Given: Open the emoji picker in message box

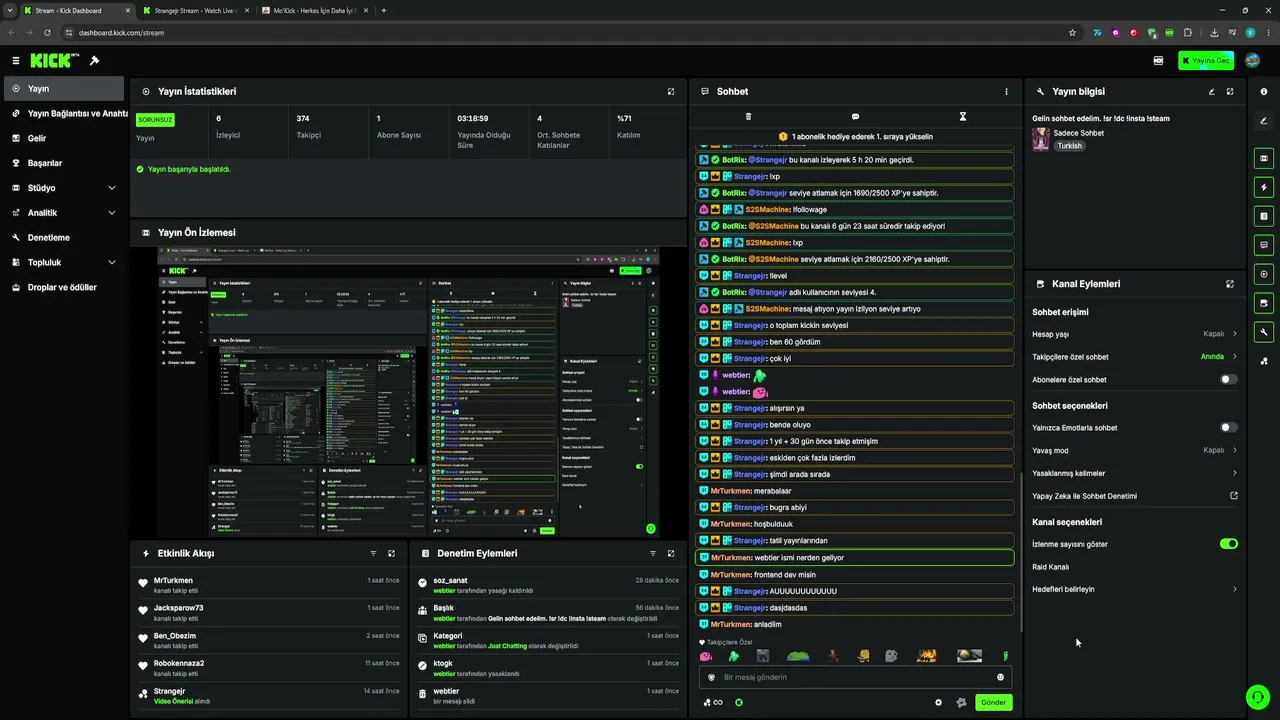Looking at the screenshot, I should coord(1000,677).
